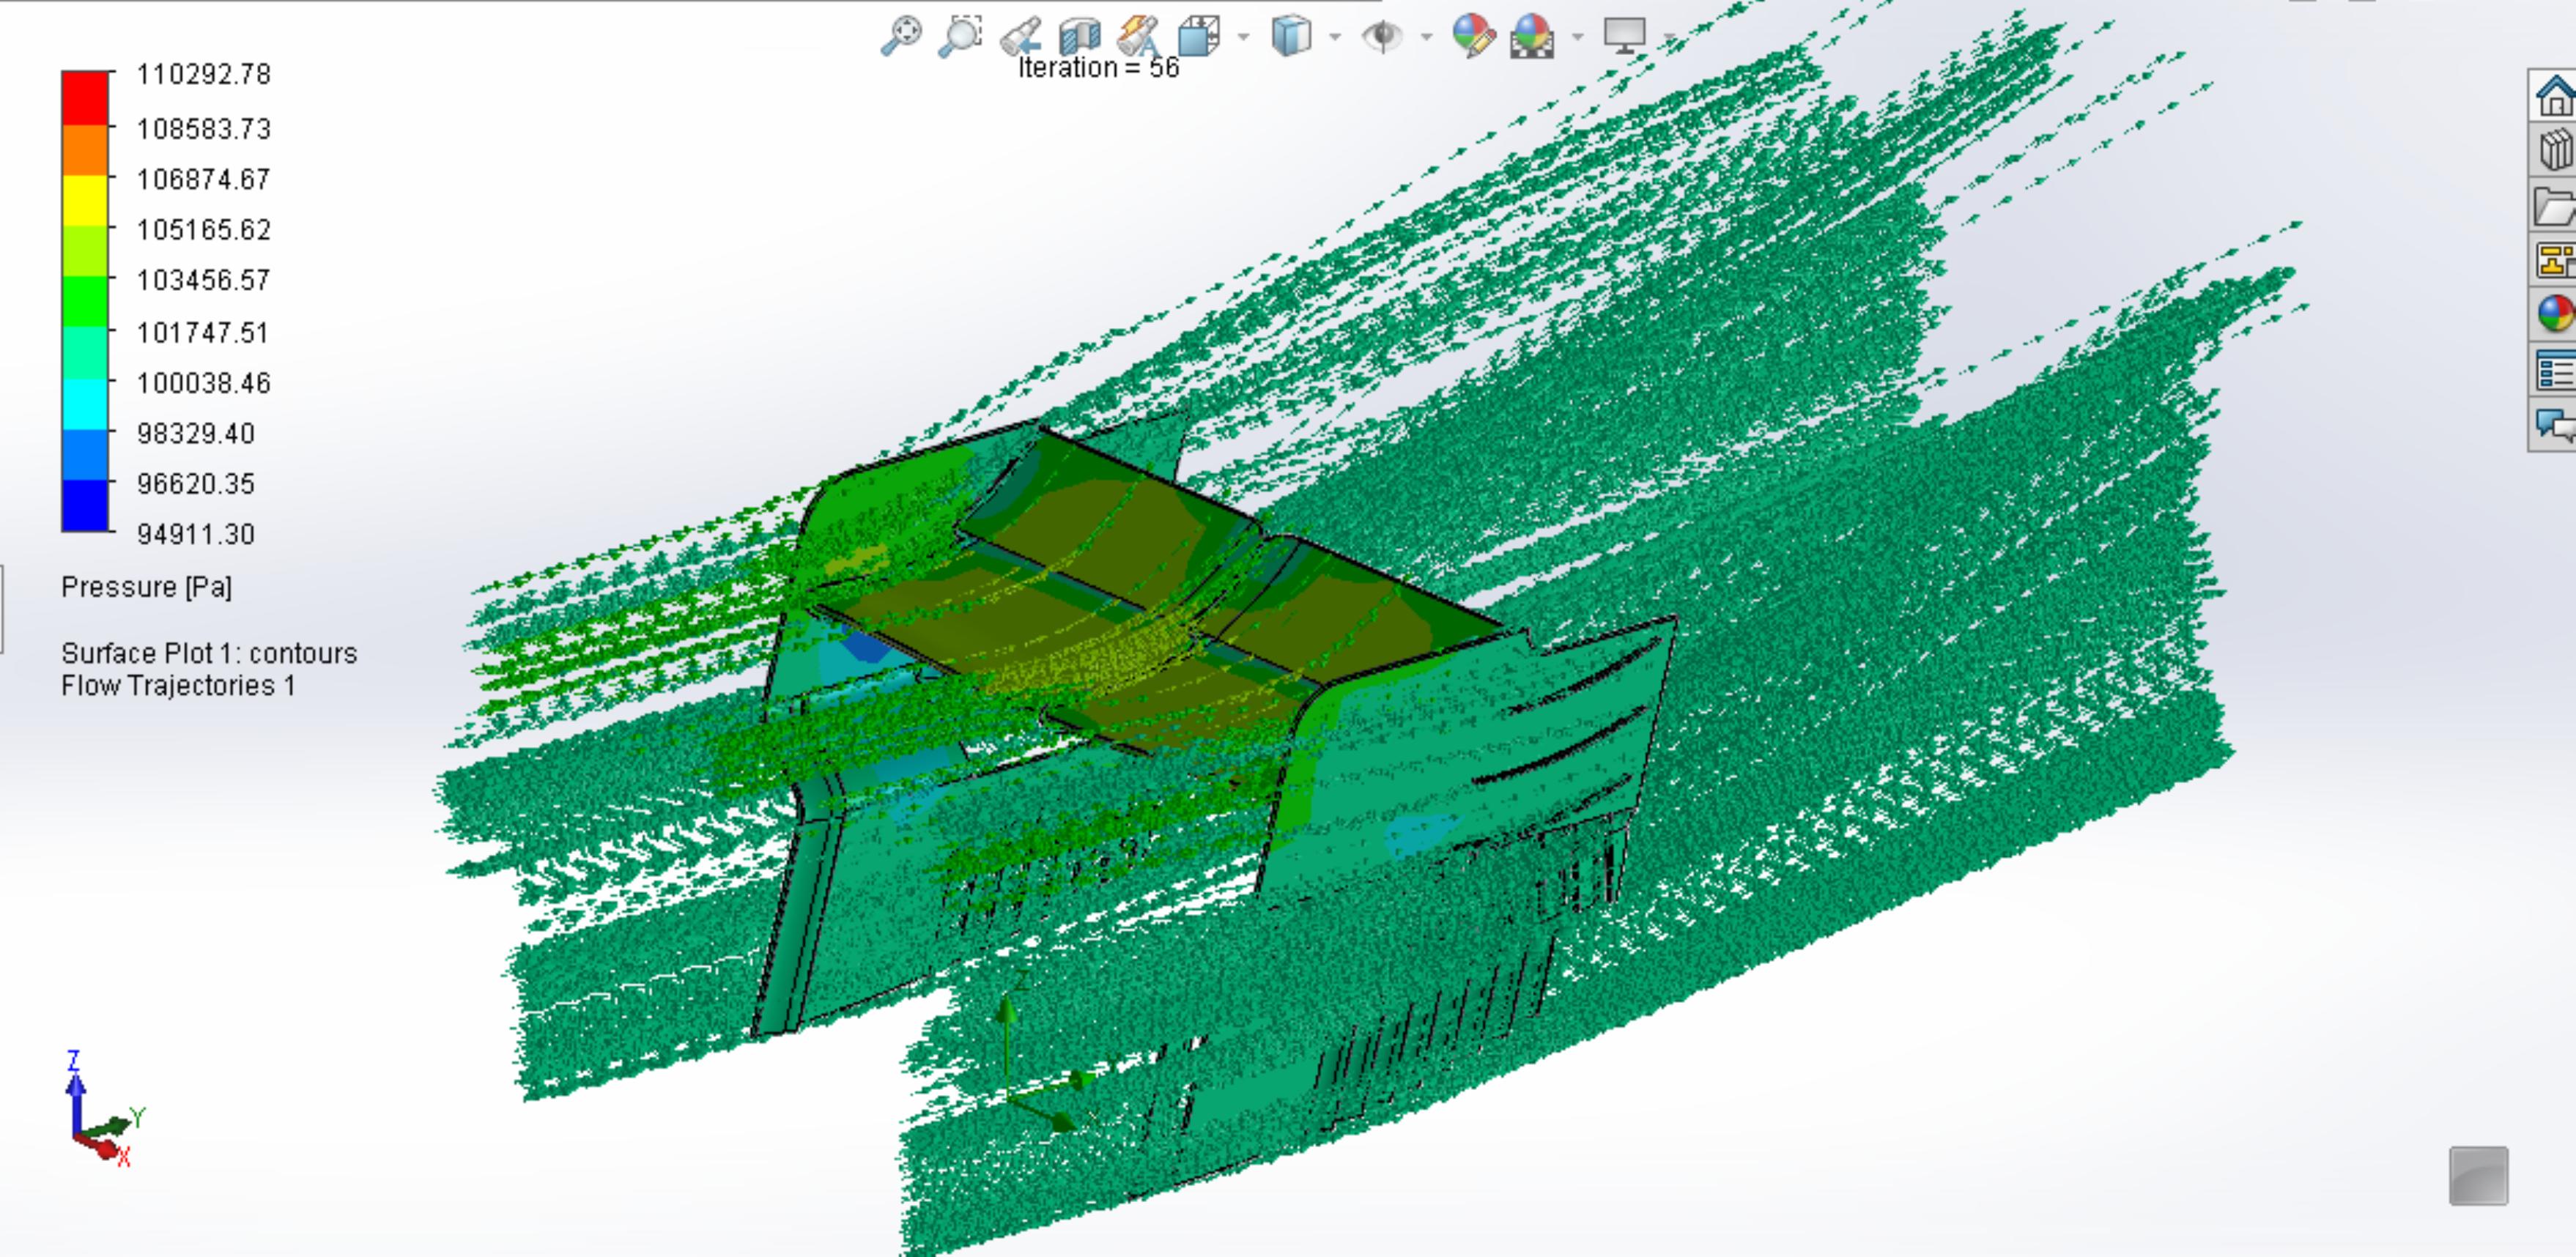The height and width of the screenshot is (1257, 2576).
Task: Click the maximum legend value 110292.78
Action: pyautogui.click(x=204, y=75)
